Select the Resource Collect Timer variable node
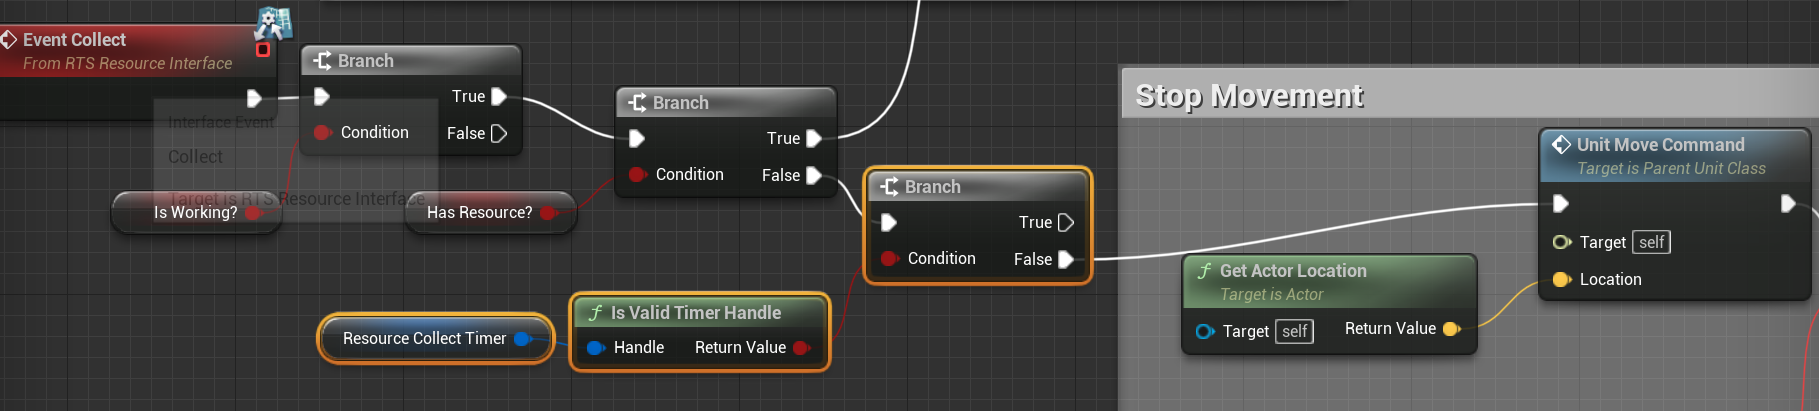The width and height of the screenshot is (1819, 411). click(424, 339)
